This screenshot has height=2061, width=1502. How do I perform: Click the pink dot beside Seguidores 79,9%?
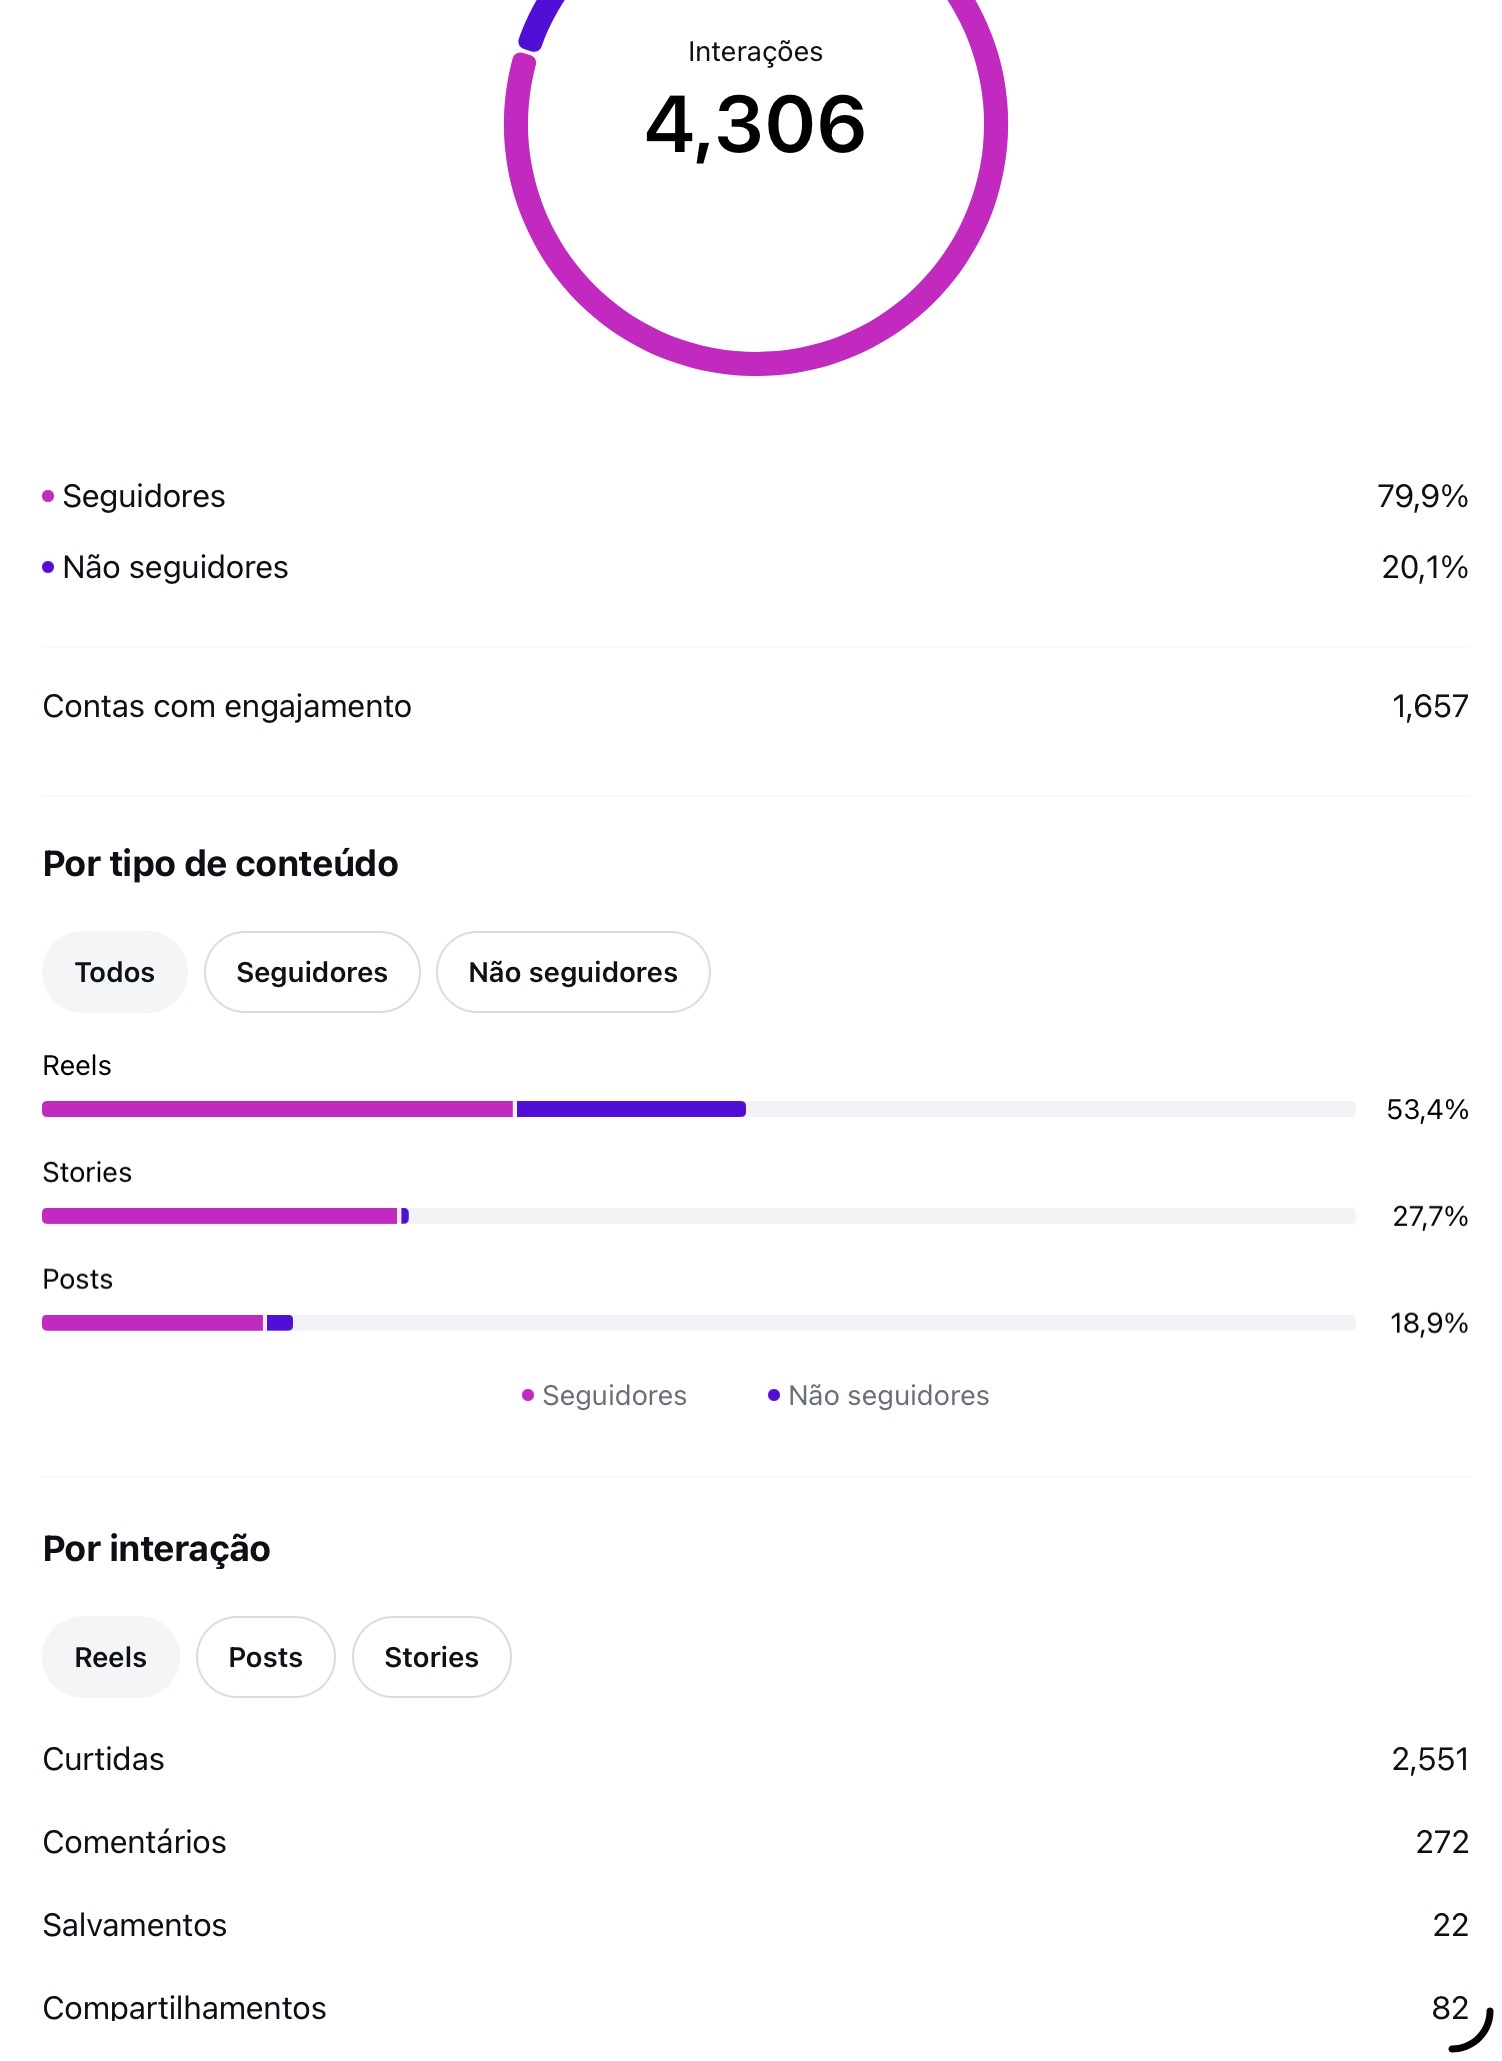coord(48,496)
